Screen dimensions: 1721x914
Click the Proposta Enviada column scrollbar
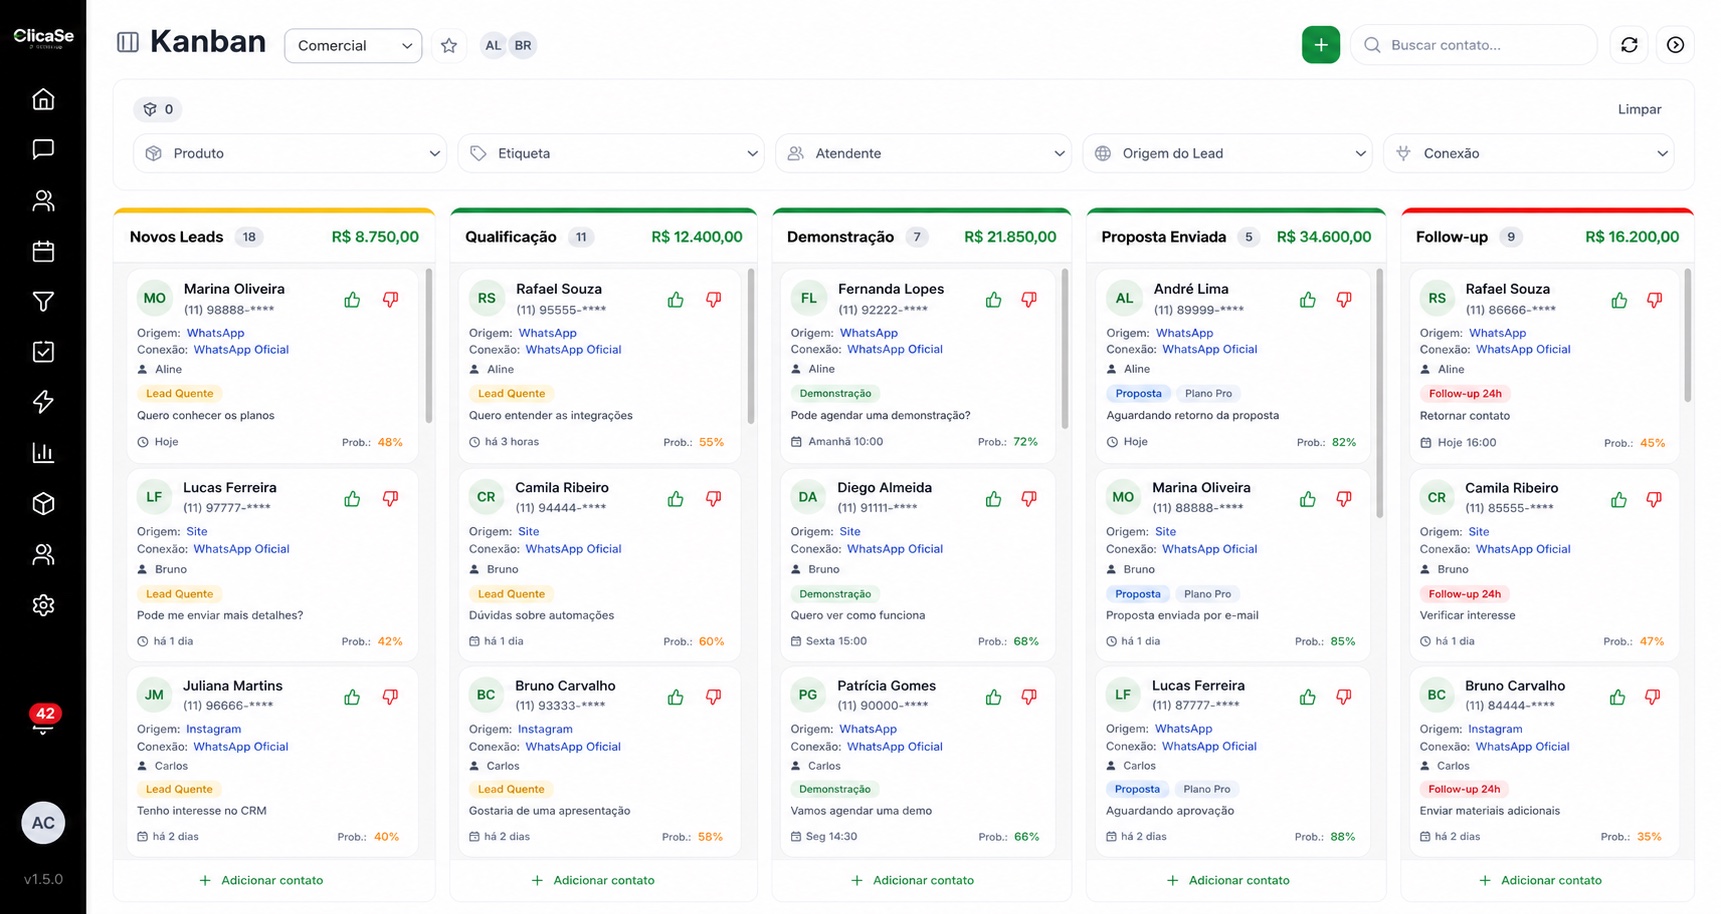1380,392
